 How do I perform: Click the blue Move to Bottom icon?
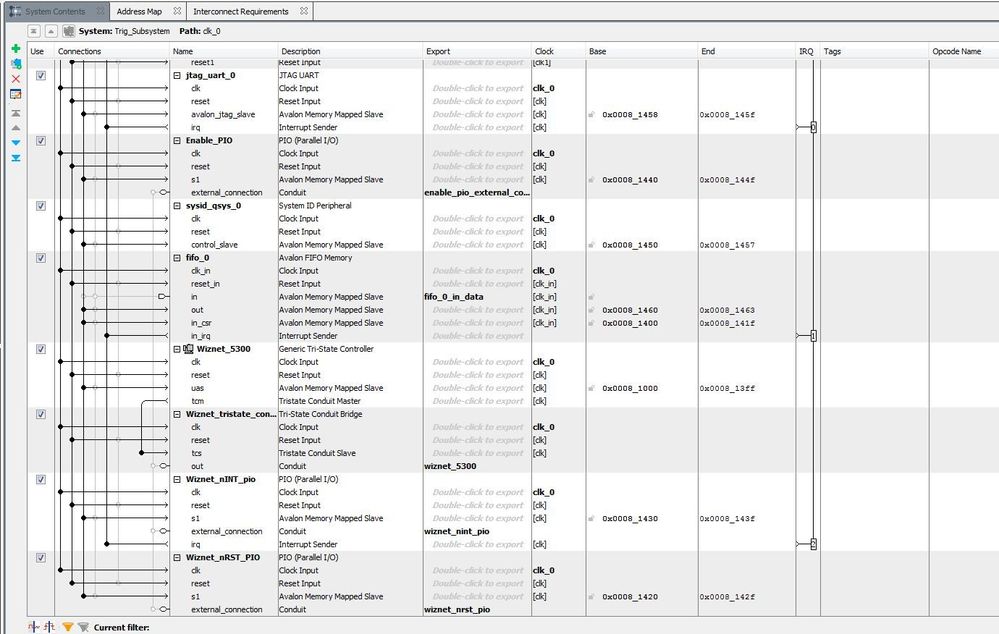click(x=16, y=158)
